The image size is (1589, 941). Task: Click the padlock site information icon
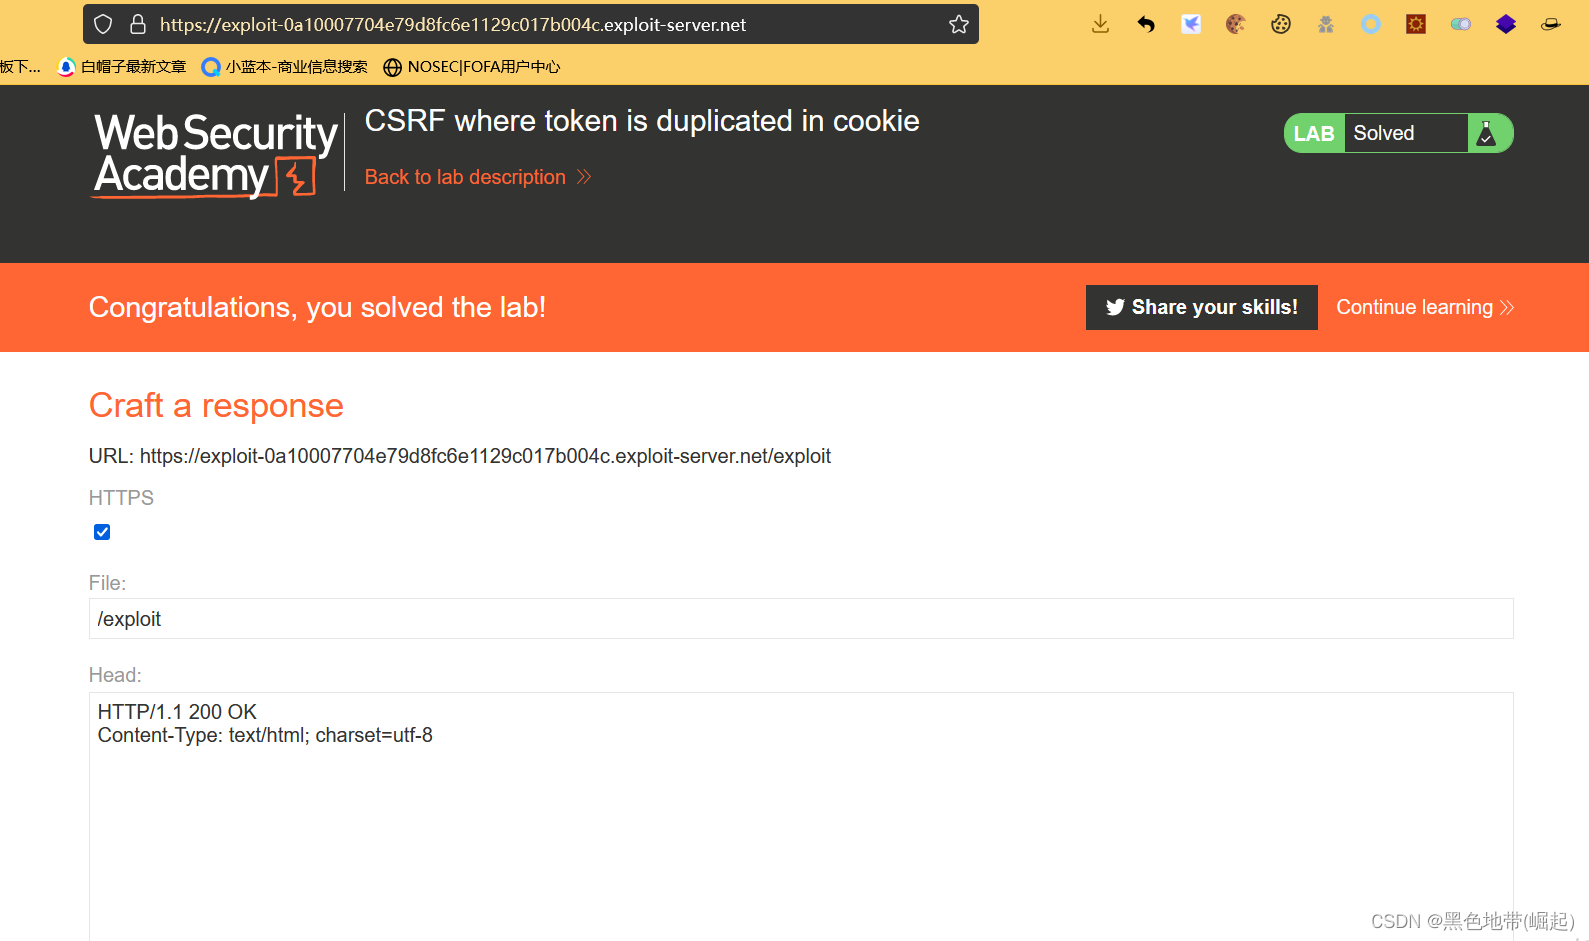point(138,24)
